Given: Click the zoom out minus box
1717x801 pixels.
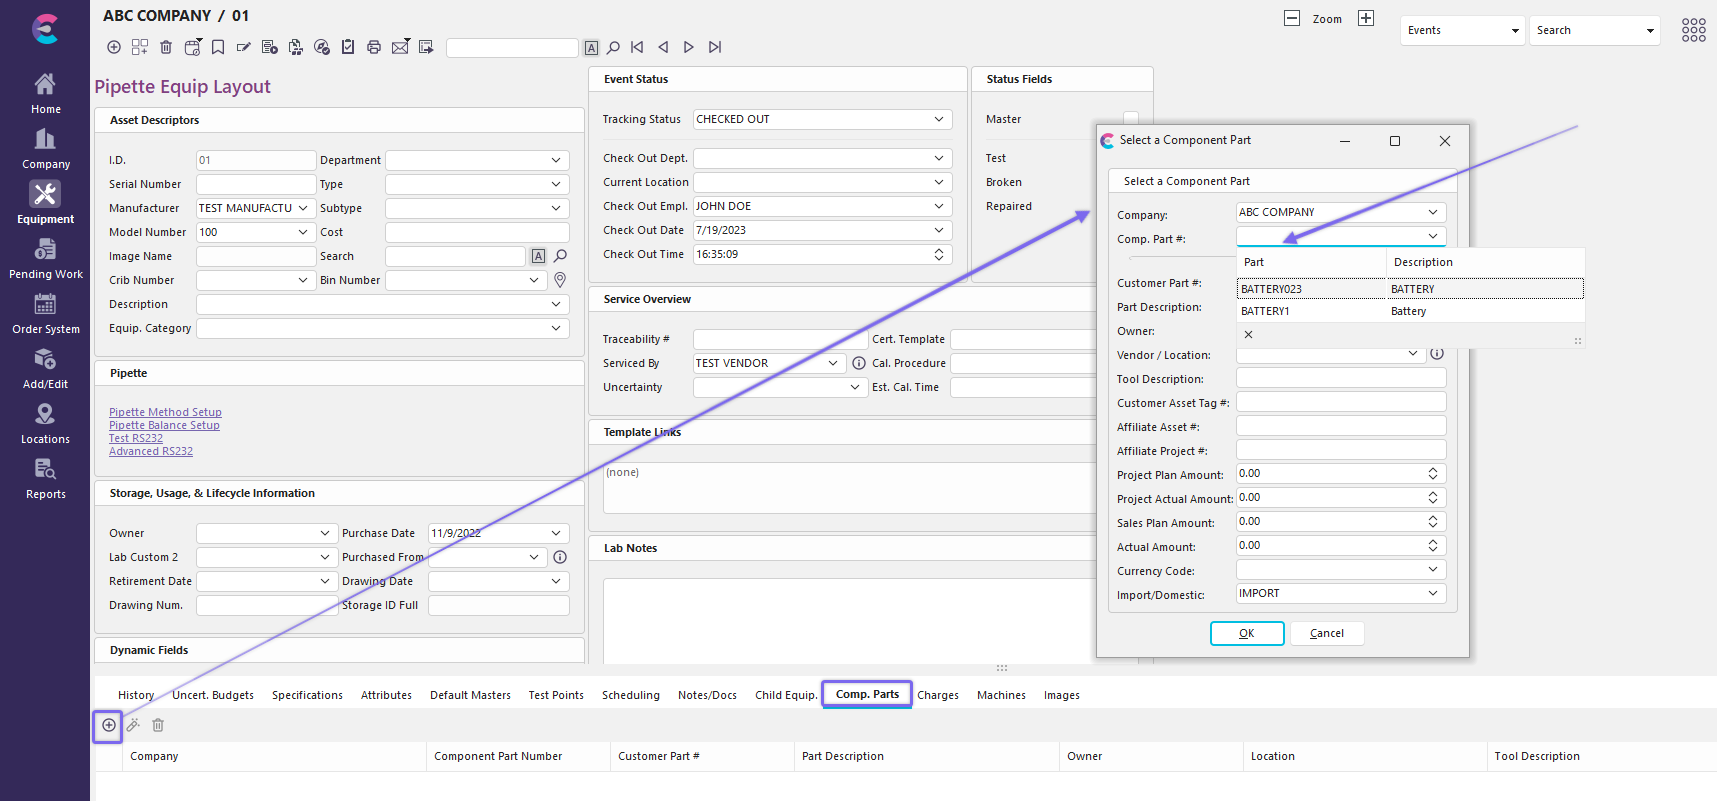Looking at the screenshot, I should 1292,18.
